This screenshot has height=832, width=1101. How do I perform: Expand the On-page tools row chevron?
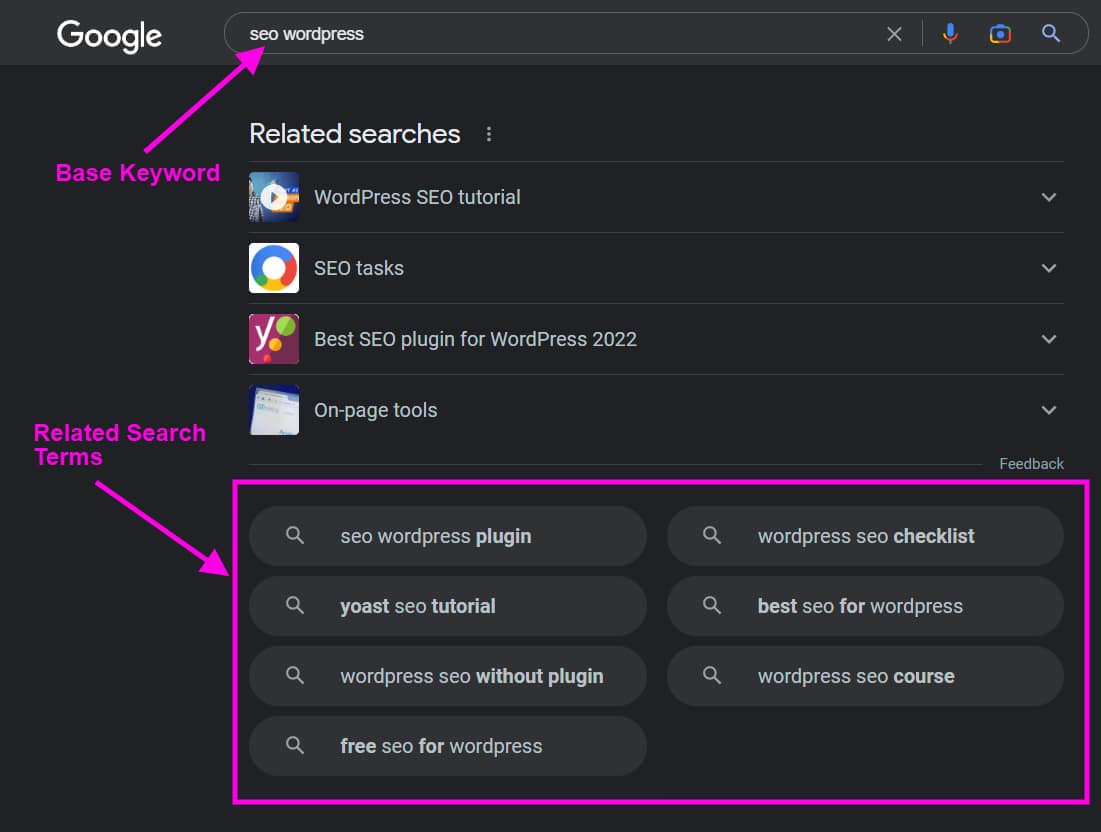(1048, 410)
